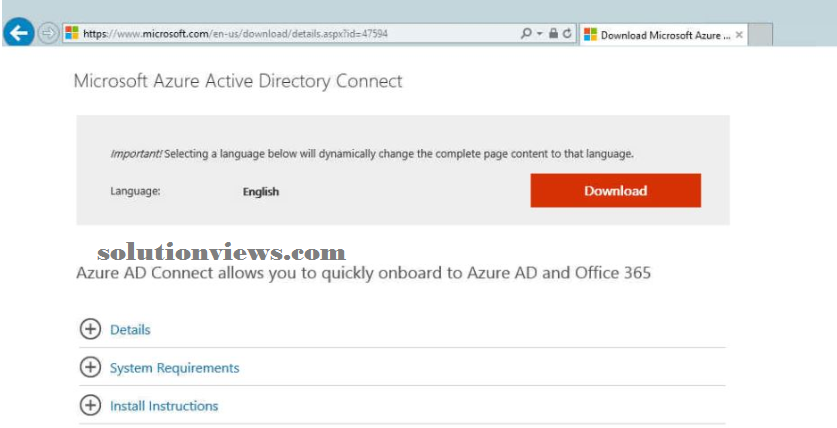
Task: Expand Details with the plus icon
Action: [90, 329]
